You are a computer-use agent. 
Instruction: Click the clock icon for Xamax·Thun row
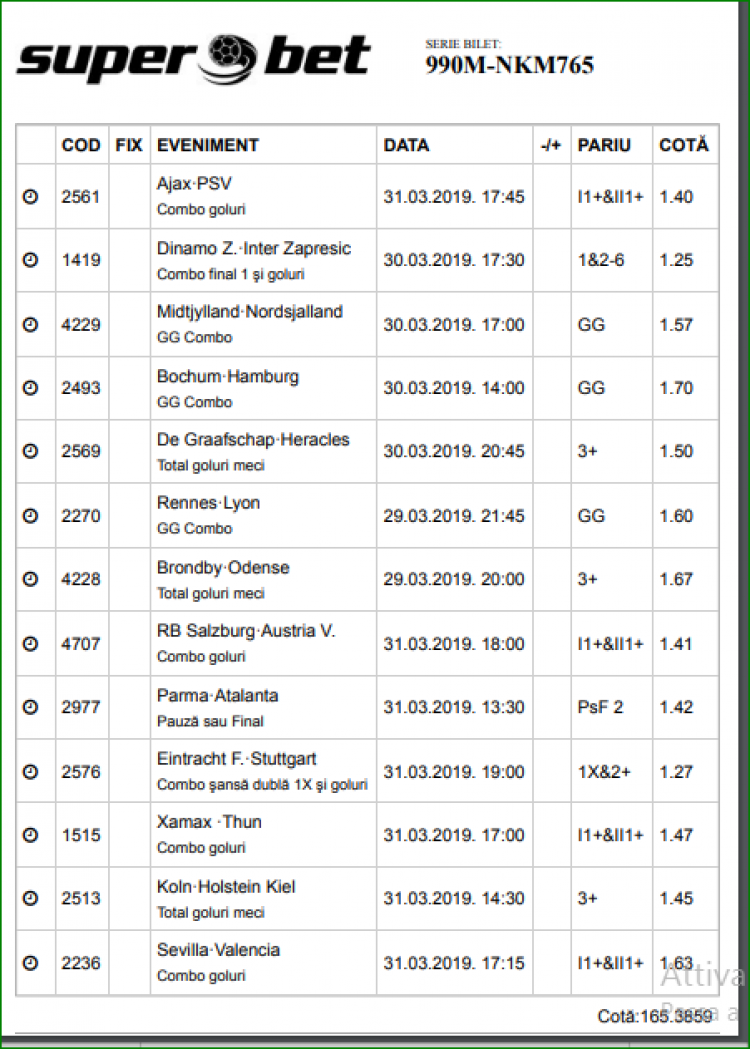point(30,835)
